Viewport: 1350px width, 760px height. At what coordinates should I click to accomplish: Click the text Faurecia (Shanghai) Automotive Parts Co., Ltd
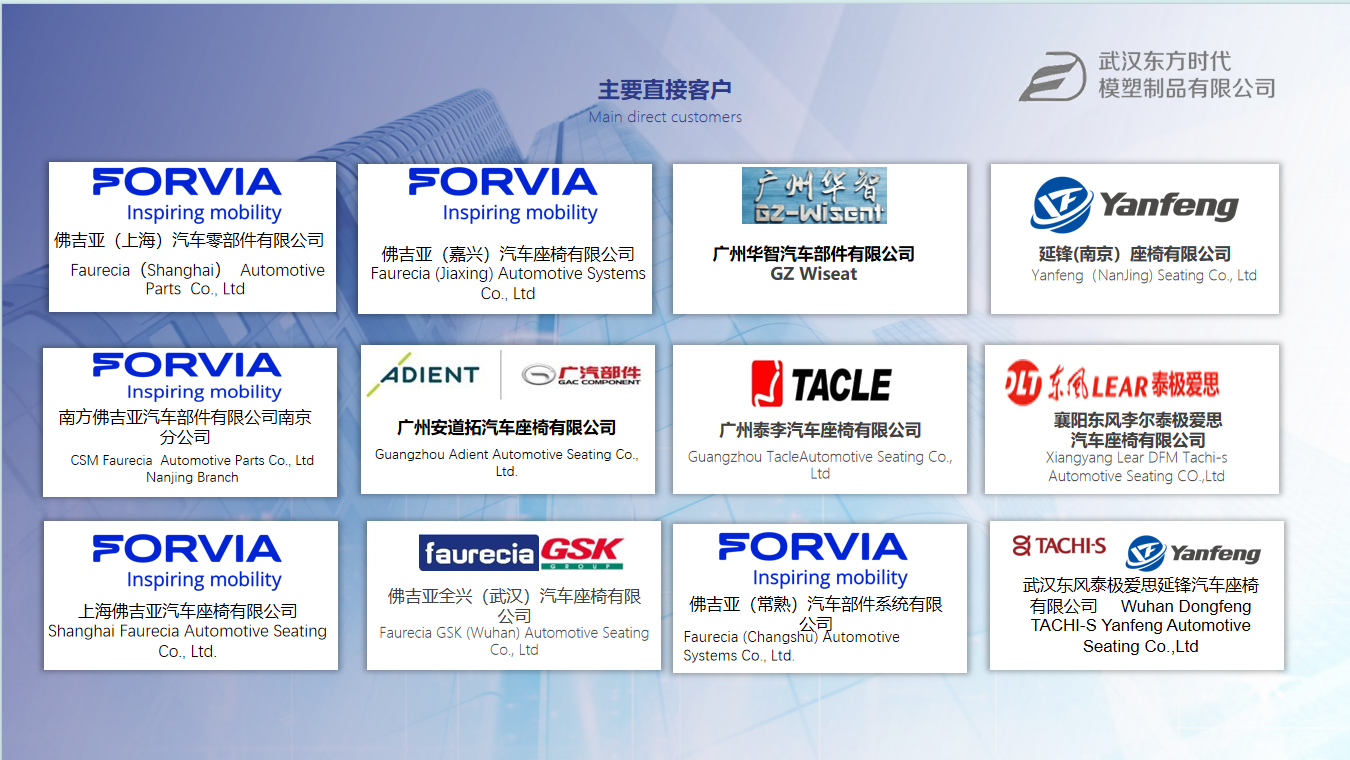tap(197, 279)
